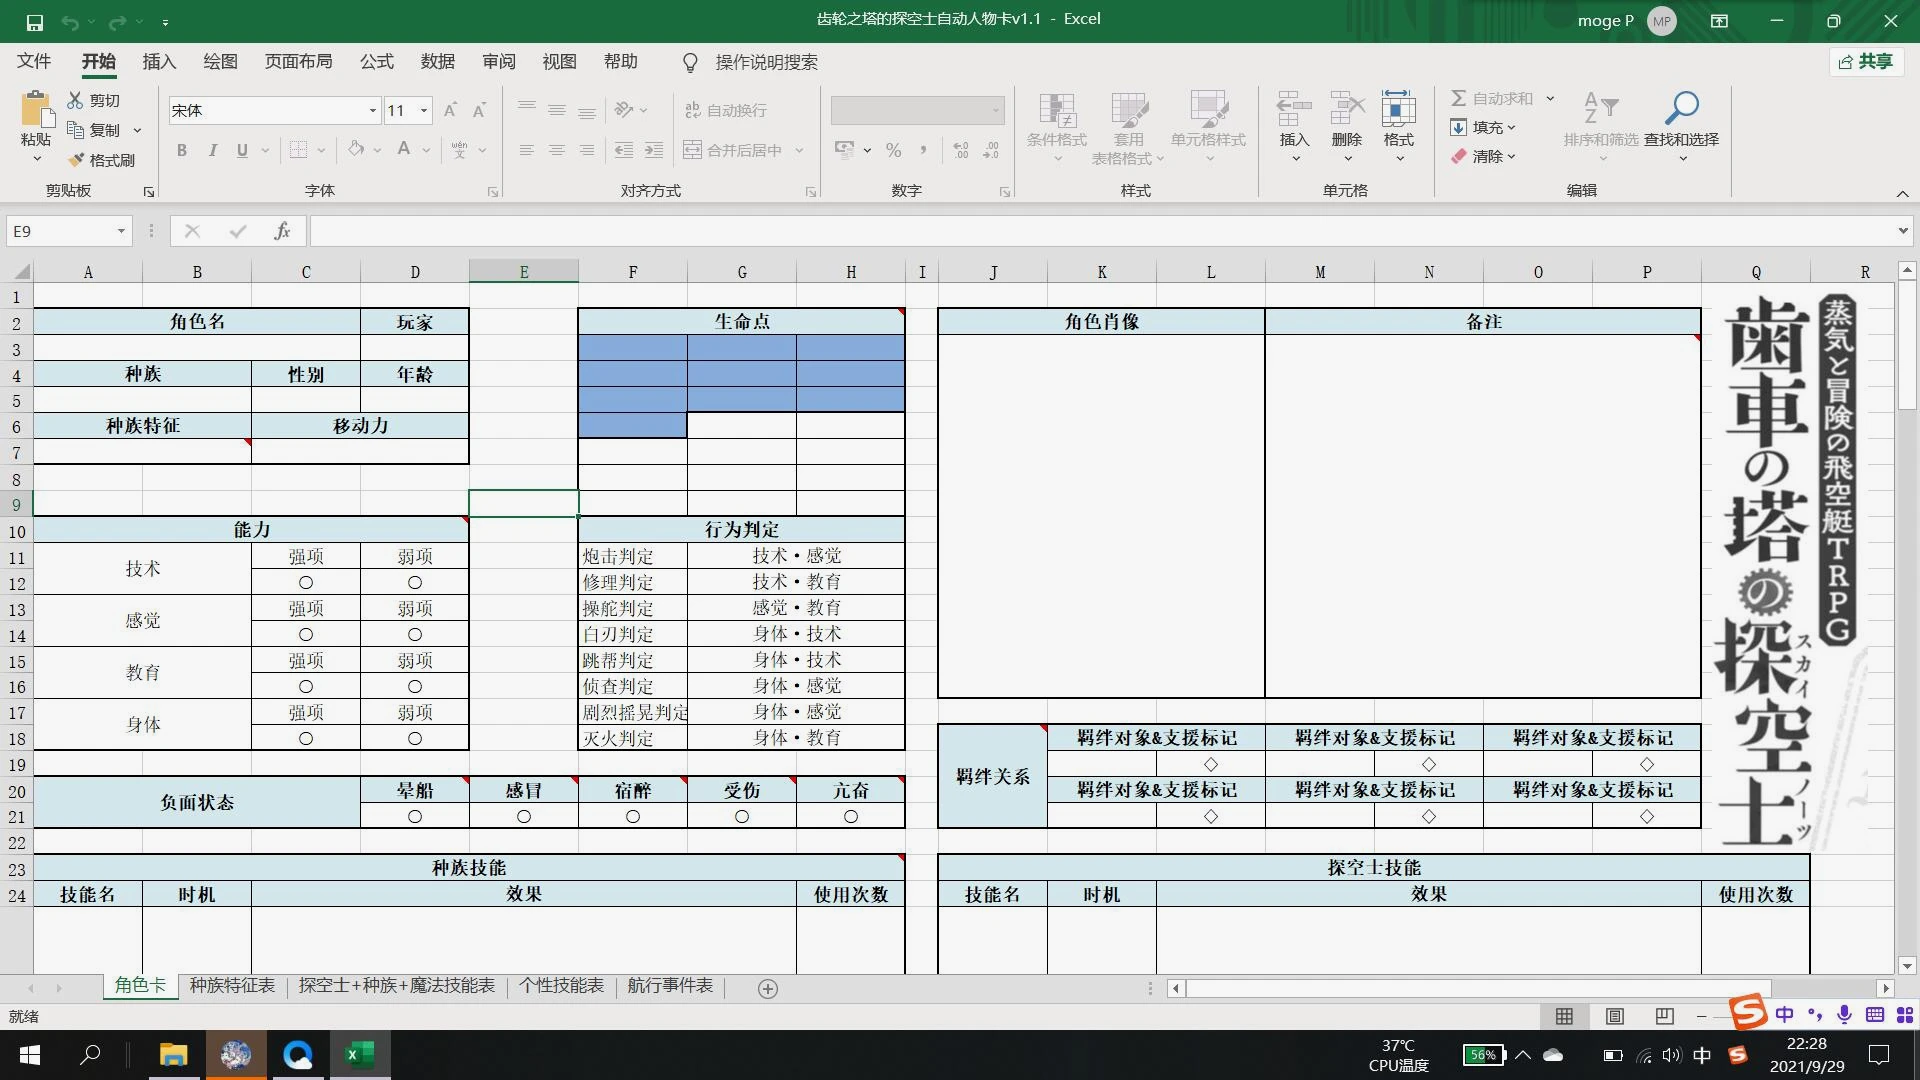Click the Cut scissors icon

pos(75,100)
